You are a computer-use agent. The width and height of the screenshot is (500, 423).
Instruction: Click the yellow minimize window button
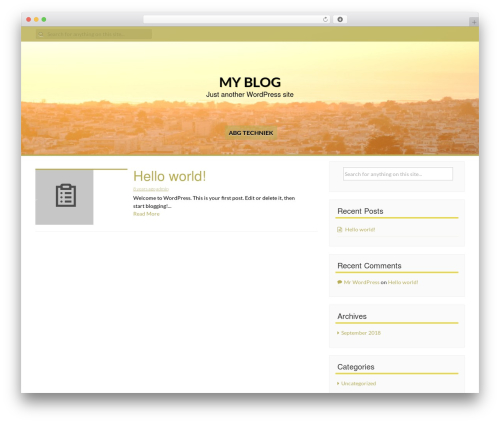pyautogui.click(x=36, y=19)
